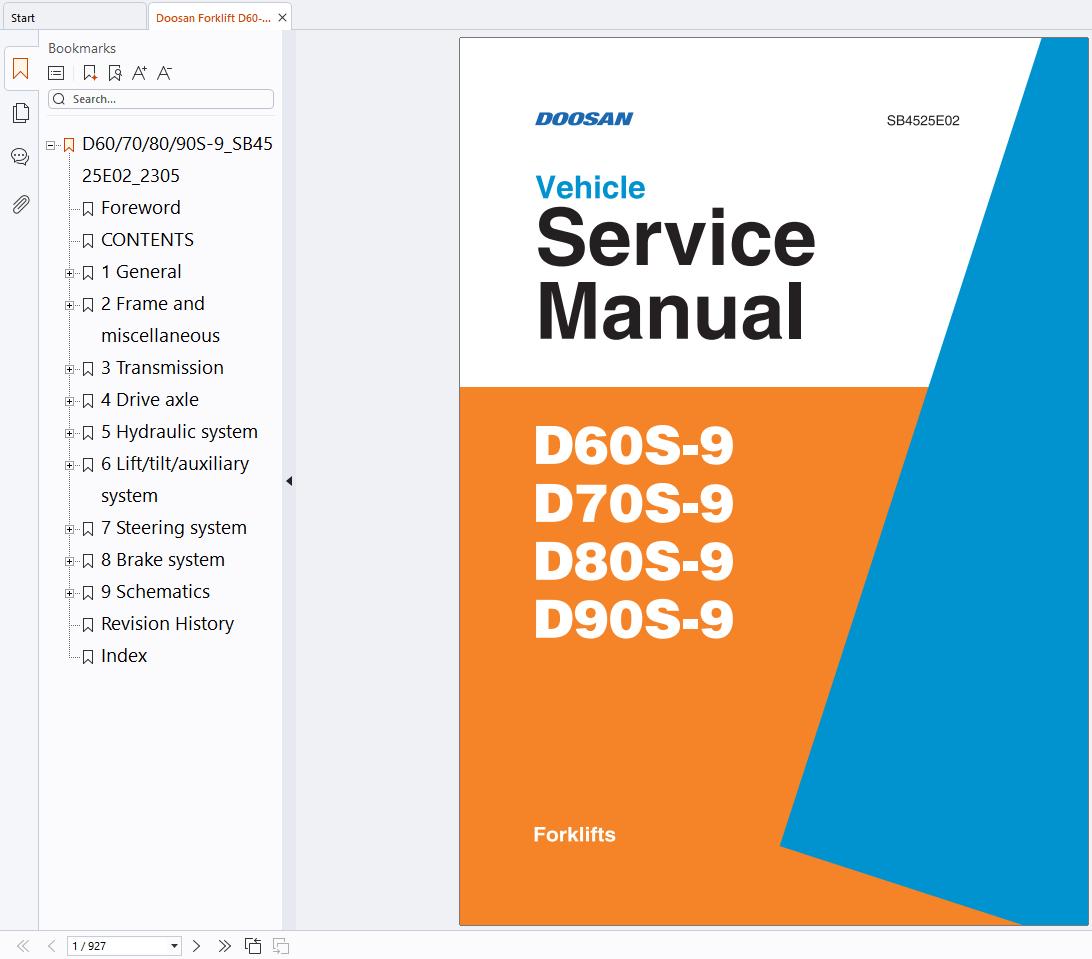The image size is (1092, 959).
Task: Expand the 9 Schematics bookmark
Action: [69, 593]
